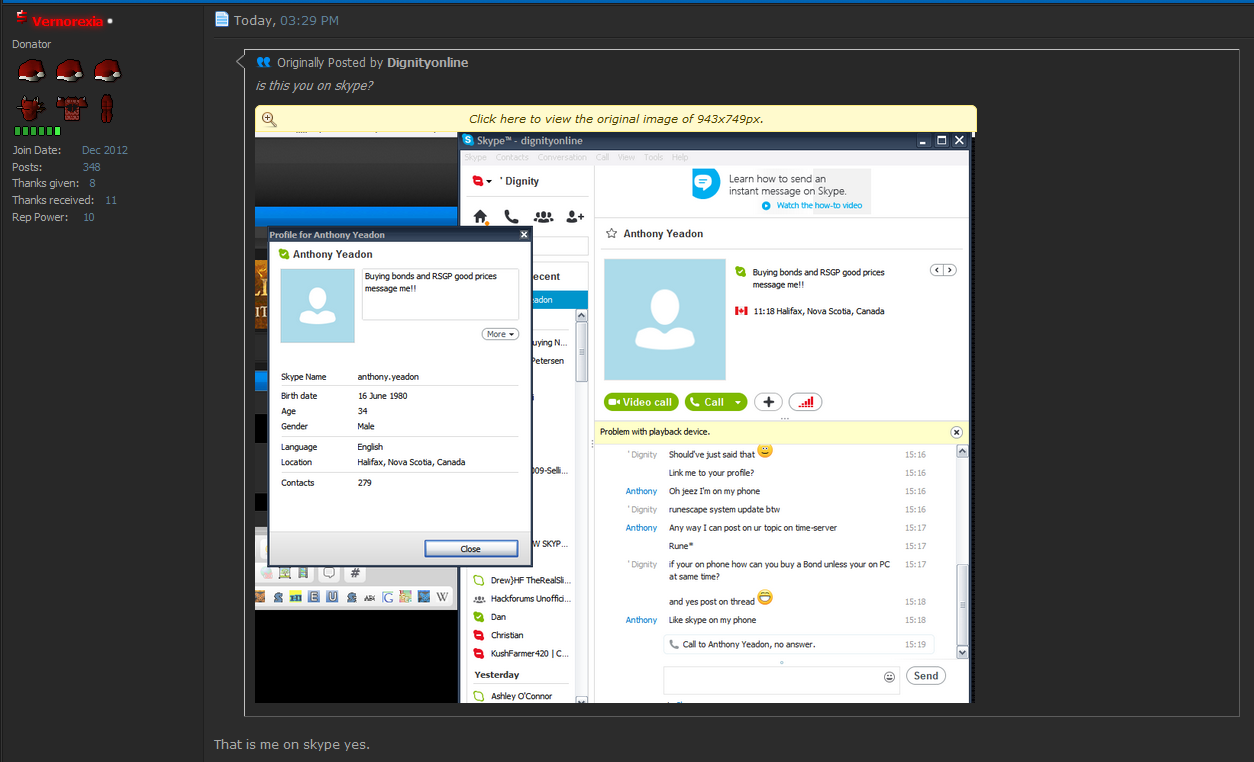Viewport: 1254px width, 762px height.
Task: Click the mood message box in profile dialog
Action: (x=440, y=294)
